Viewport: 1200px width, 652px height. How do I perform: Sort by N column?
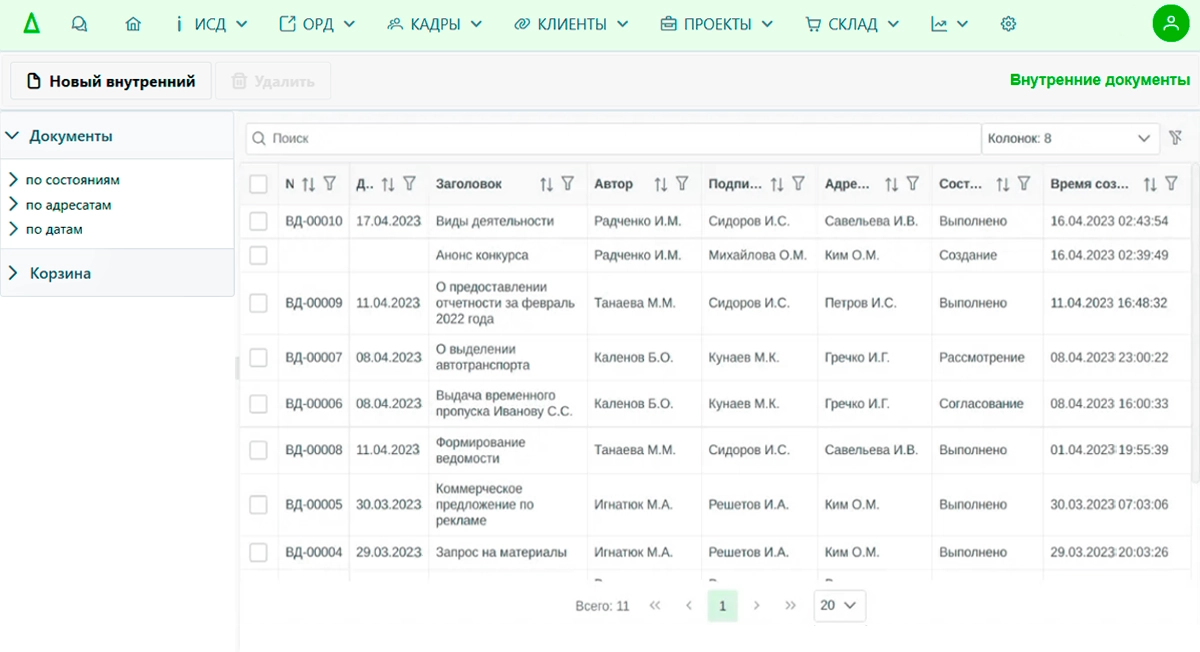(x=308, y=184)
